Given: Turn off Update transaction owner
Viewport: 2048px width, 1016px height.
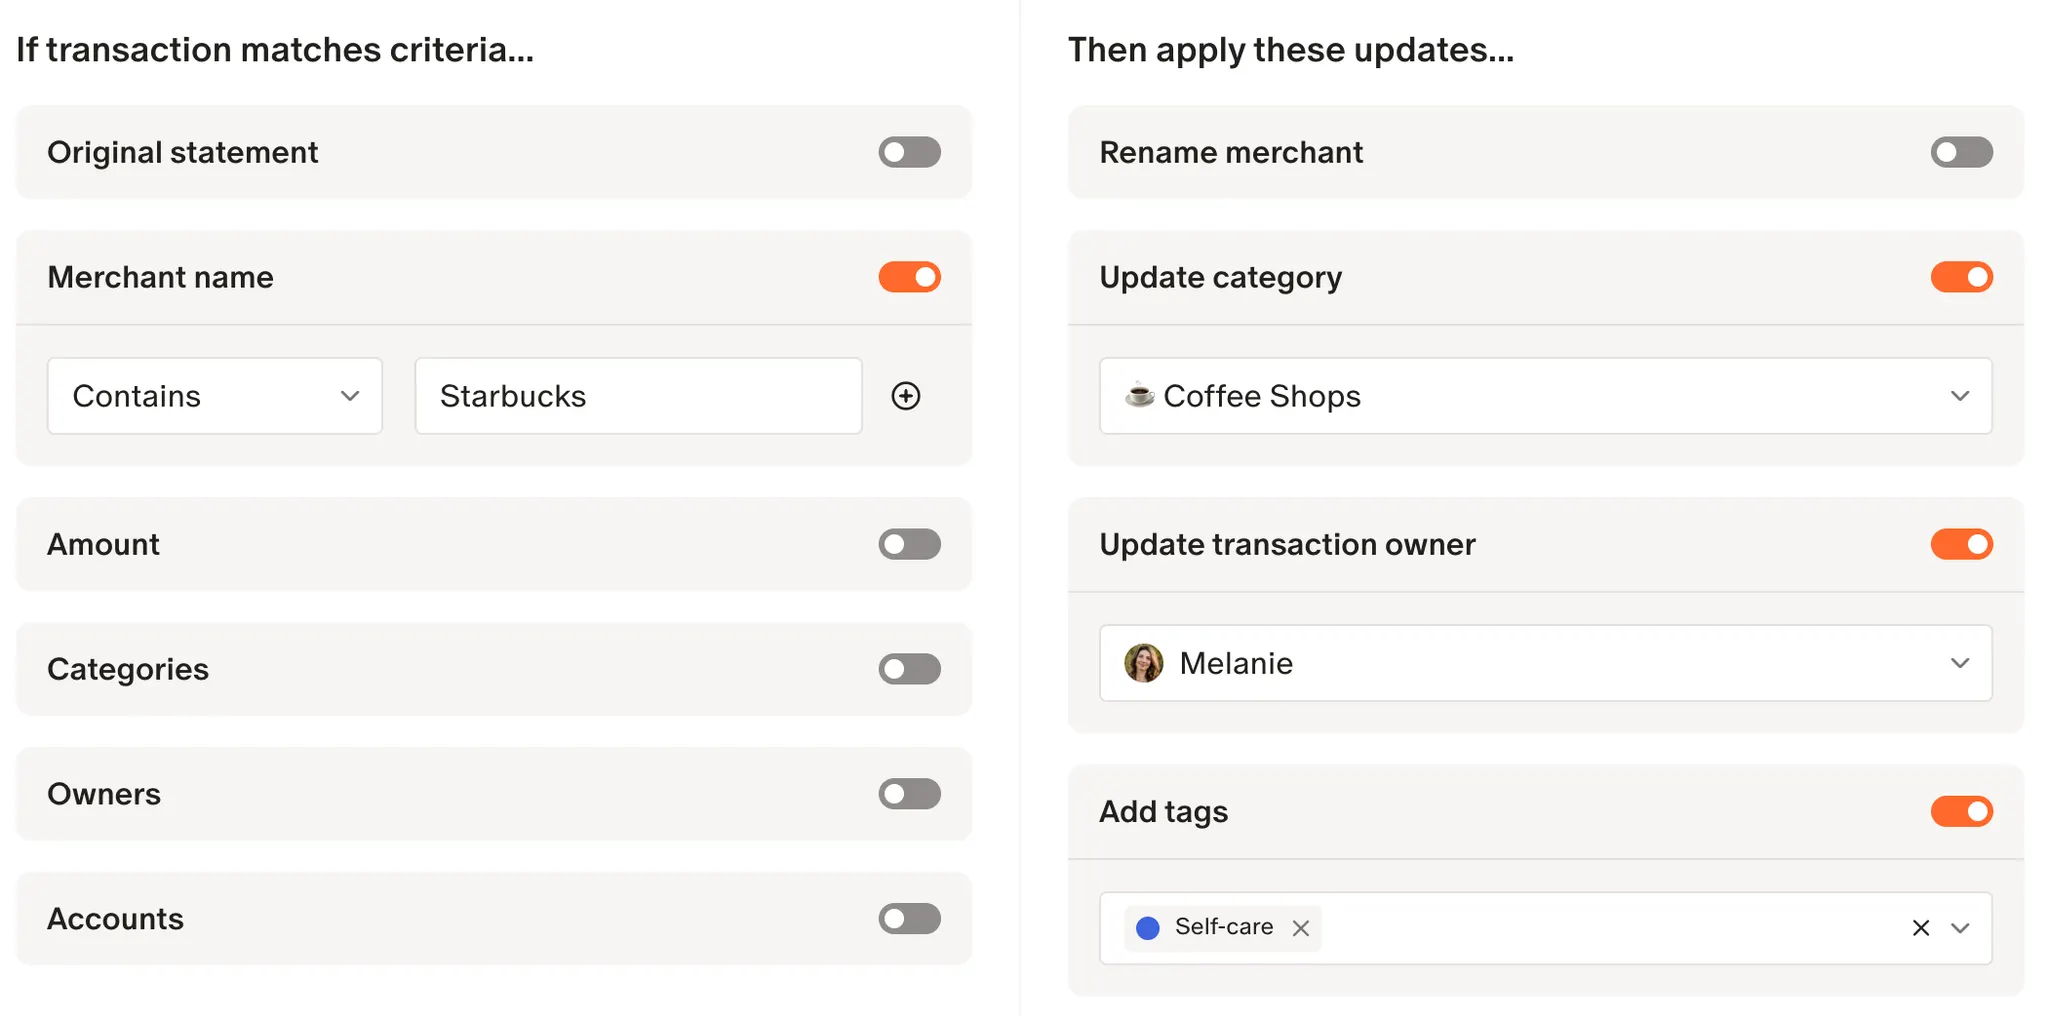Looking at the screenshot, I should tap(1961, 544).
